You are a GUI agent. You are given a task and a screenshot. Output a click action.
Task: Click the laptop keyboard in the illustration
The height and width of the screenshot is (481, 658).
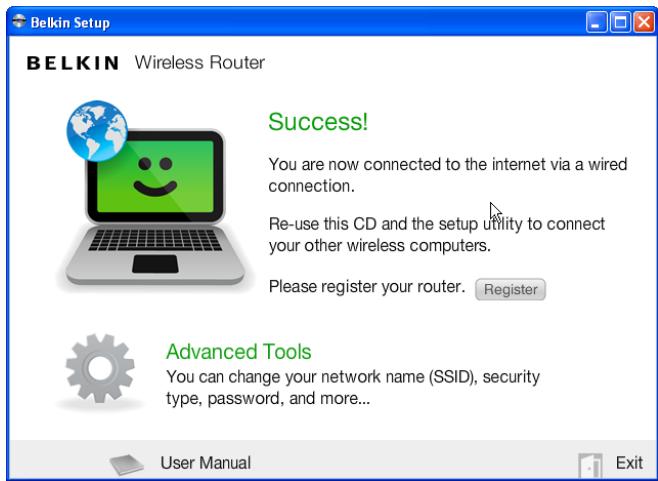click(x=155, y=240)
